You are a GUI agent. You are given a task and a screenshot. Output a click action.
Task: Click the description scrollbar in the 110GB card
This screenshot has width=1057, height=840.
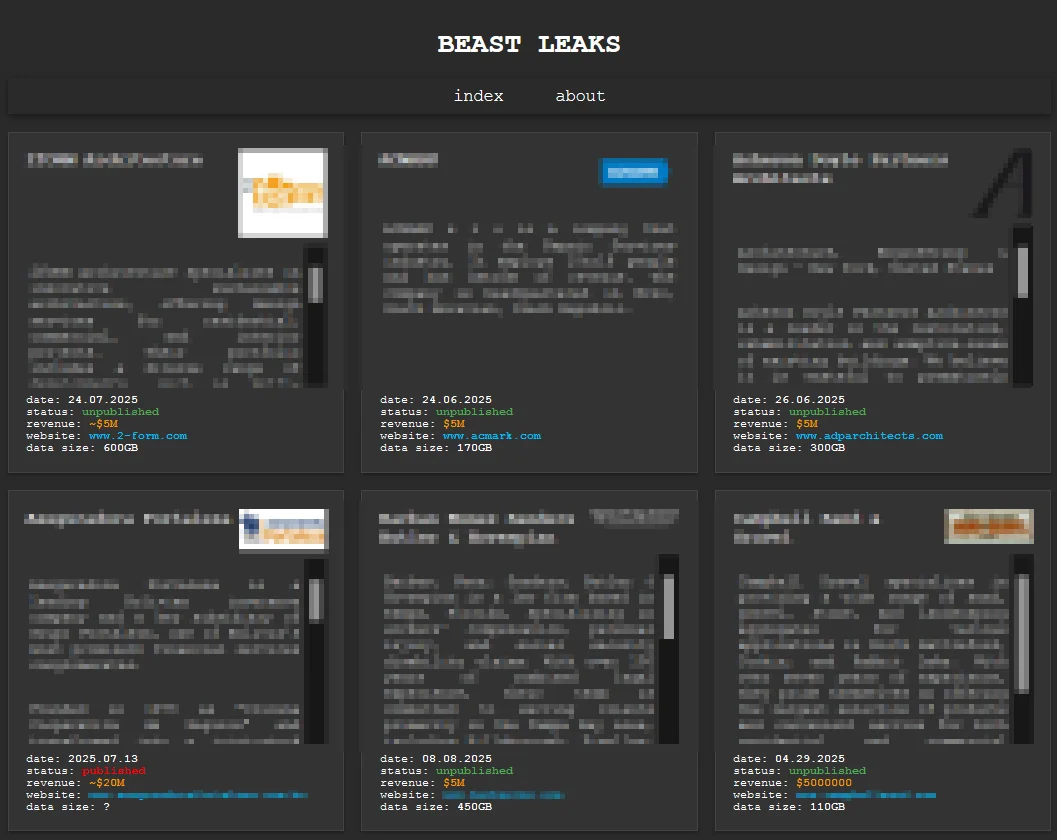click(x=1023, y=649)
